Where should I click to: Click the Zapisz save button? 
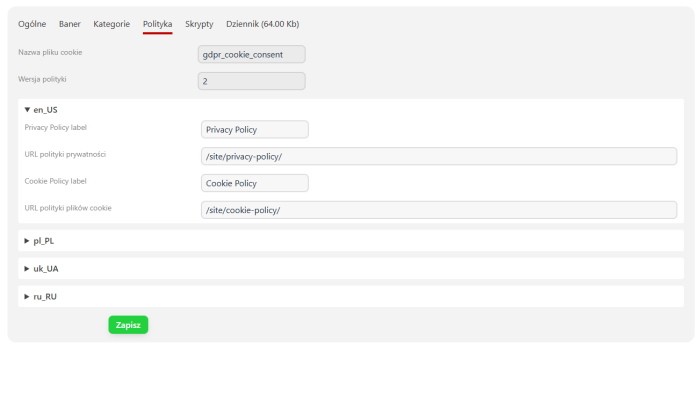pyautogui.click(x=128, y=325)
